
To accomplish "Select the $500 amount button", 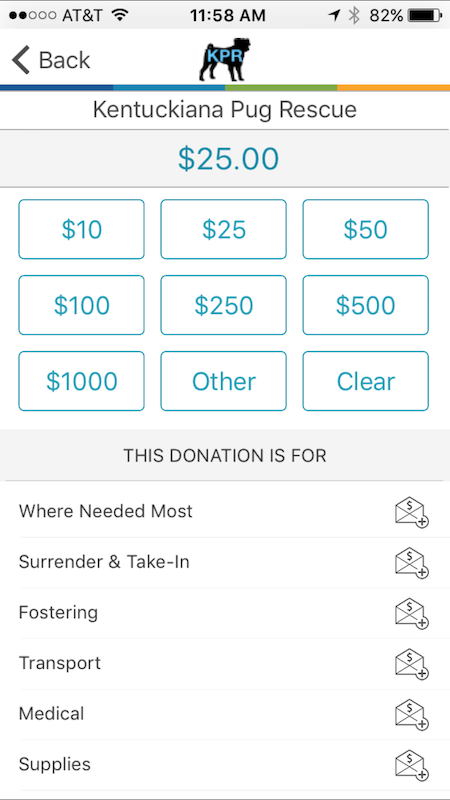I will [365, 305].
